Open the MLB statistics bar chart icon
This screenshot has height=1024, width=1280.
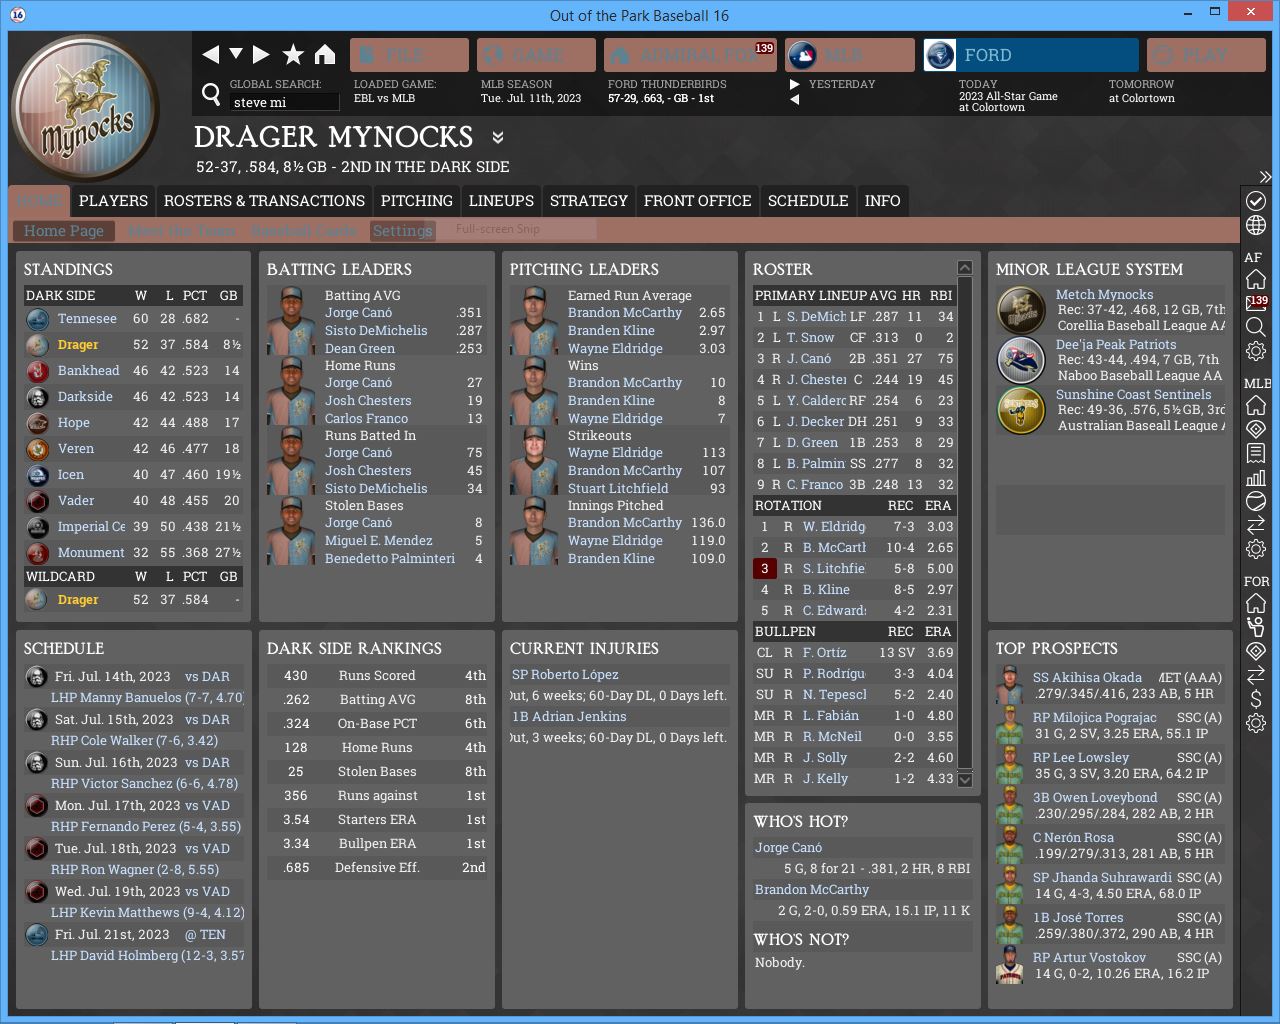coord(1256,477)
